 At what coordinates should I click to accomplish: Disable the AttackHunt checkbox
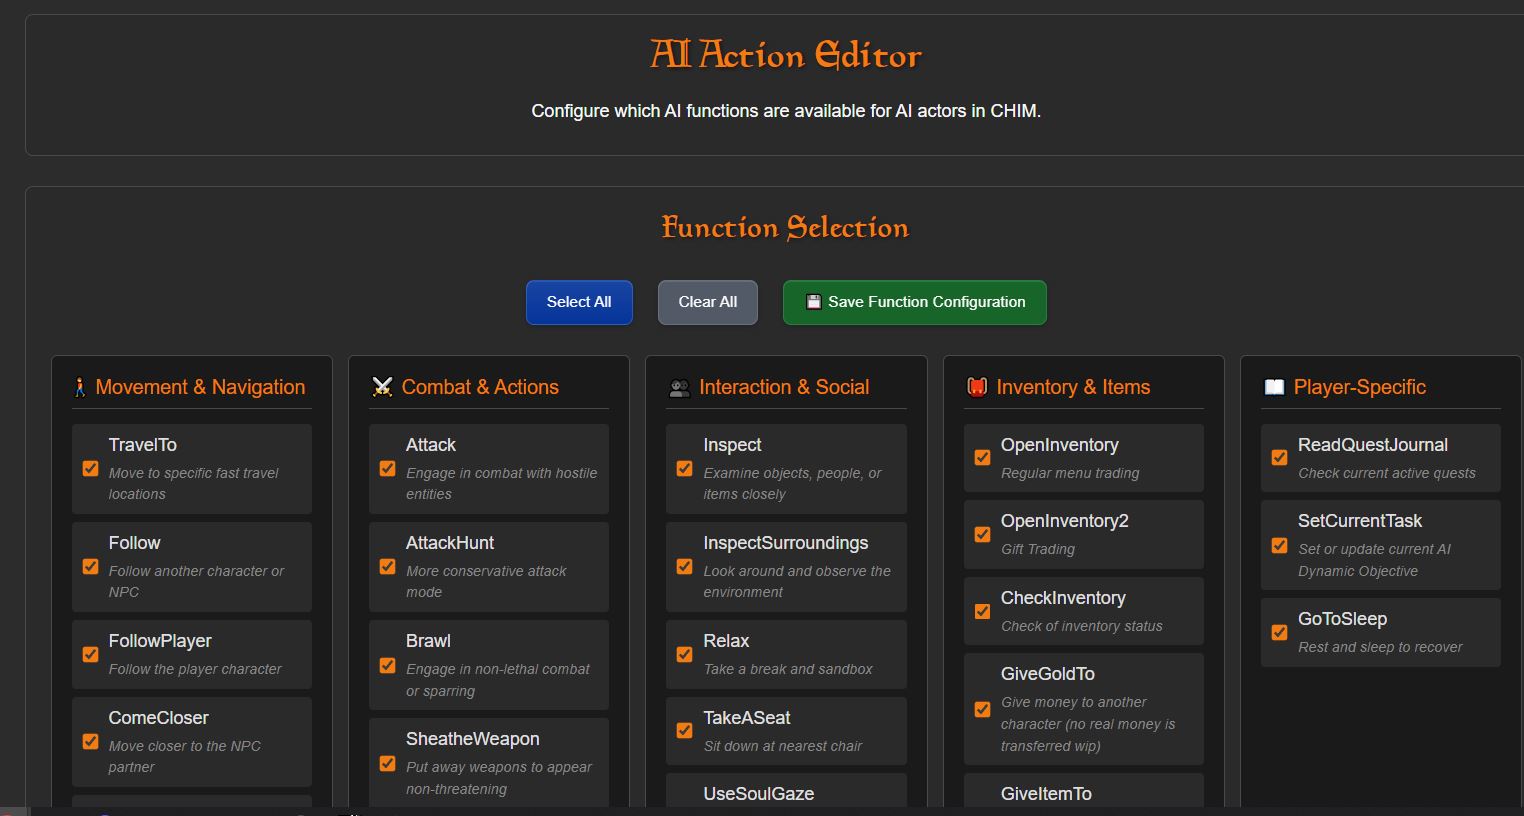coord(387,566)
